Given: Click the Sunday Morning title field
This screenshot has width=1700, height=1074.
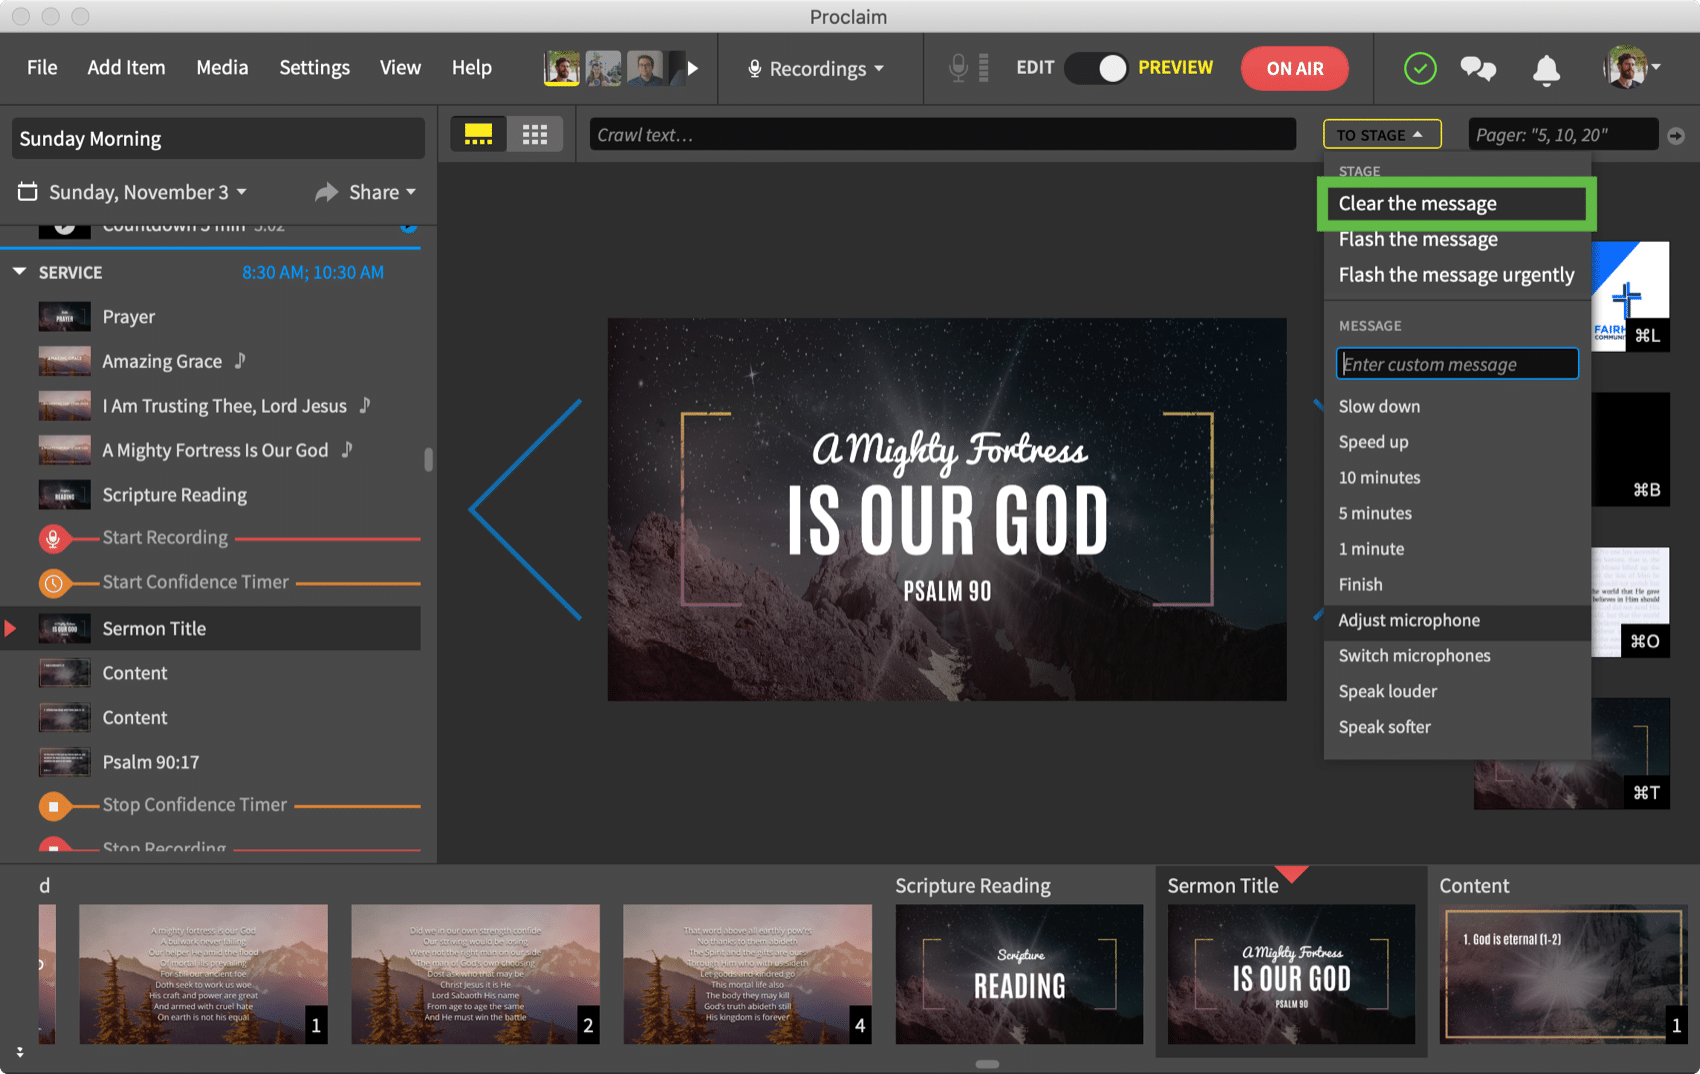Looking at the screenshot, I should pyautogui.click(x=218, y=138).
